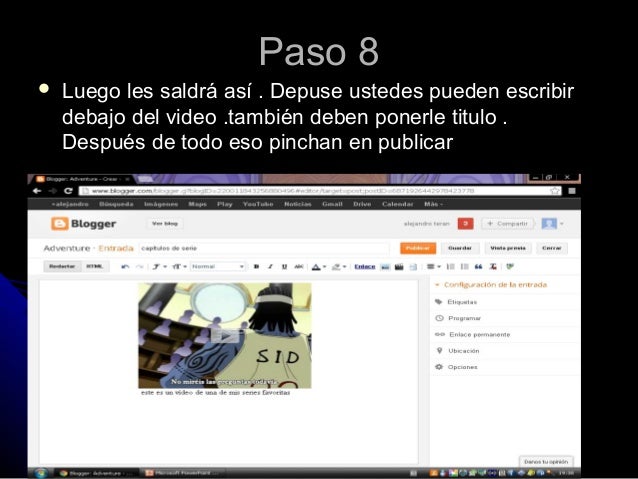The width and height of the screenshot is (638, 479).
Task: Open the text color dropdown
Action: click(x=319, y=267)
